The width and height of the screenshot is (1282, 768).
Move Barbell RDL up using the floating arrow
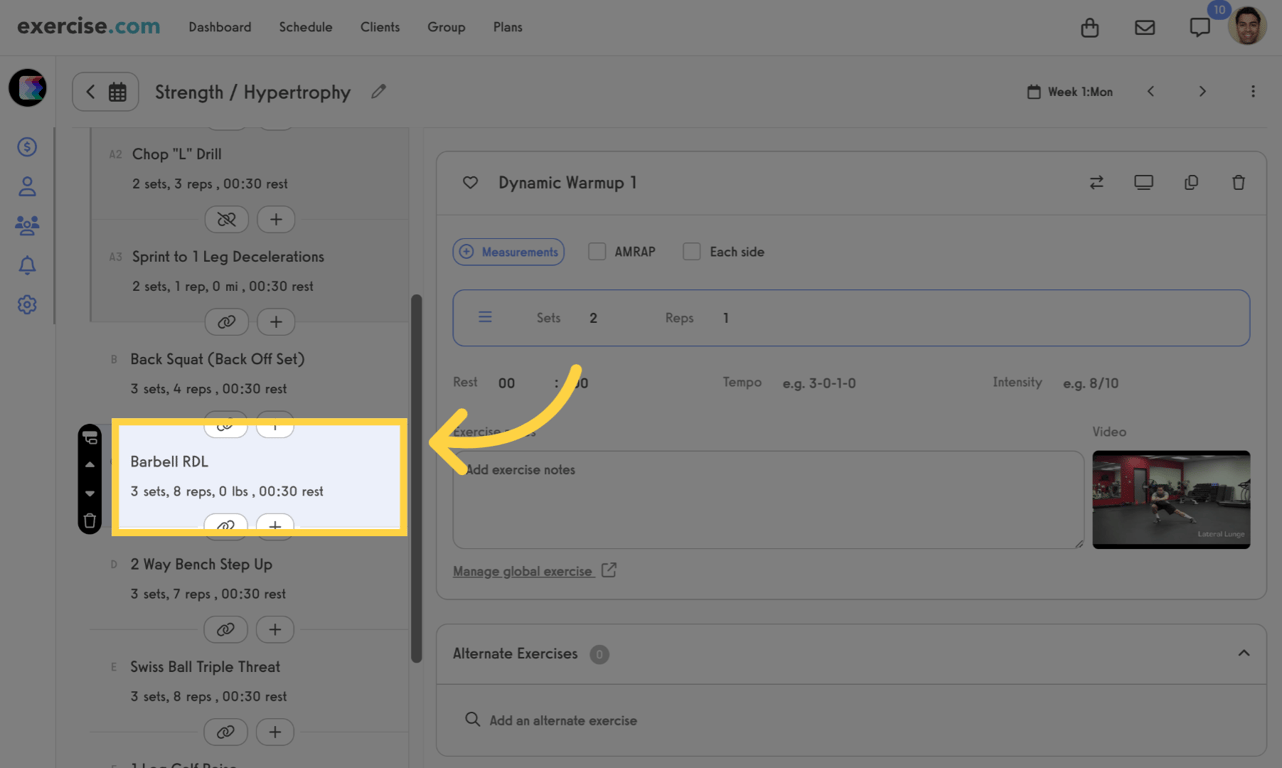tap(89, 462)
